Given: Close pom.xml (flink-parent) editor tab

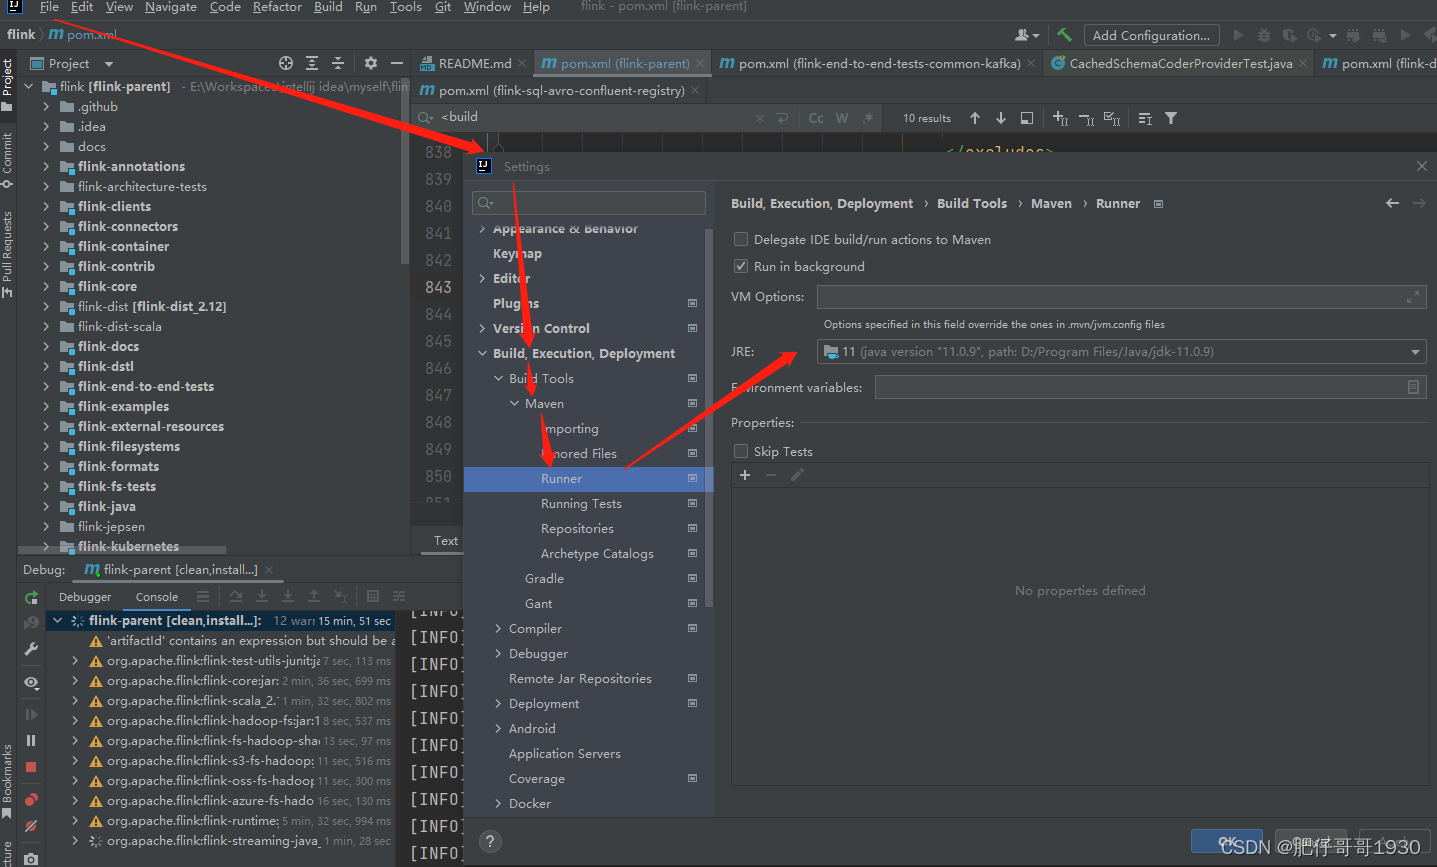Looking at the screenshot, I should pos(700,63).
